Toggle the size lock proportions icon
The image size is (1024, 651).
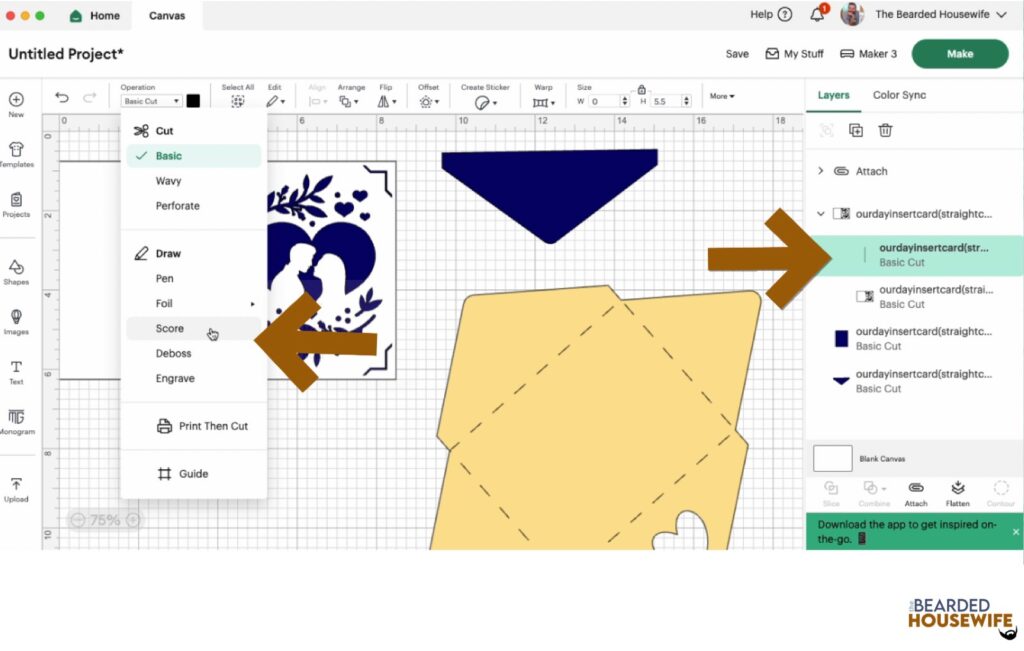tap(641, 90)
